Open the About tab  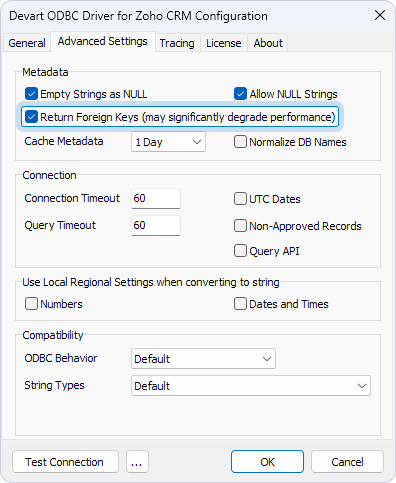point(268,43)
